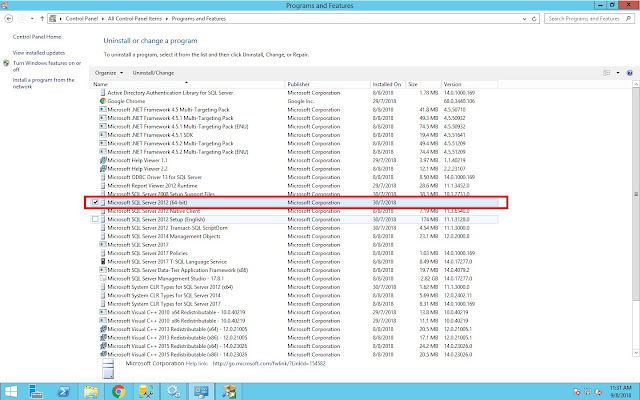Click the network tray icon
The width and height of the screenshot is (640, 400).
[587, 392]
